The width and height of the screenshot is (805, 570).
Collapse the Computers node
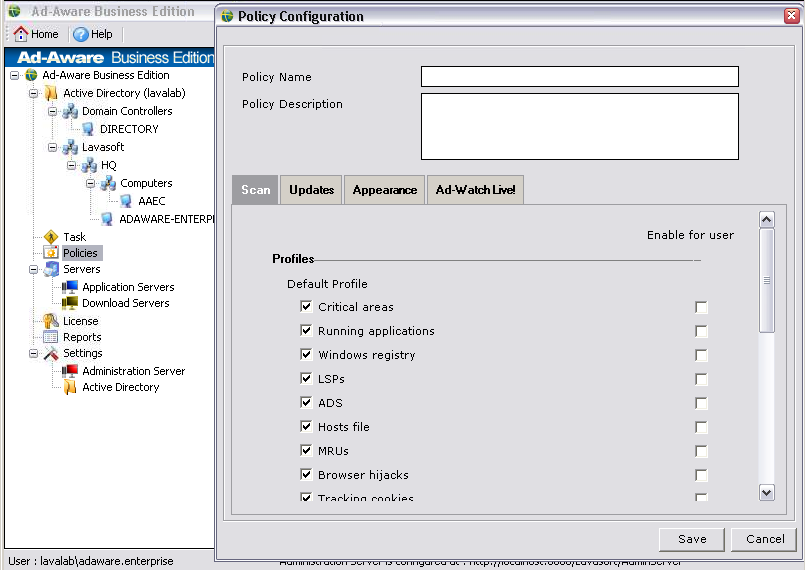coord(90,183)
